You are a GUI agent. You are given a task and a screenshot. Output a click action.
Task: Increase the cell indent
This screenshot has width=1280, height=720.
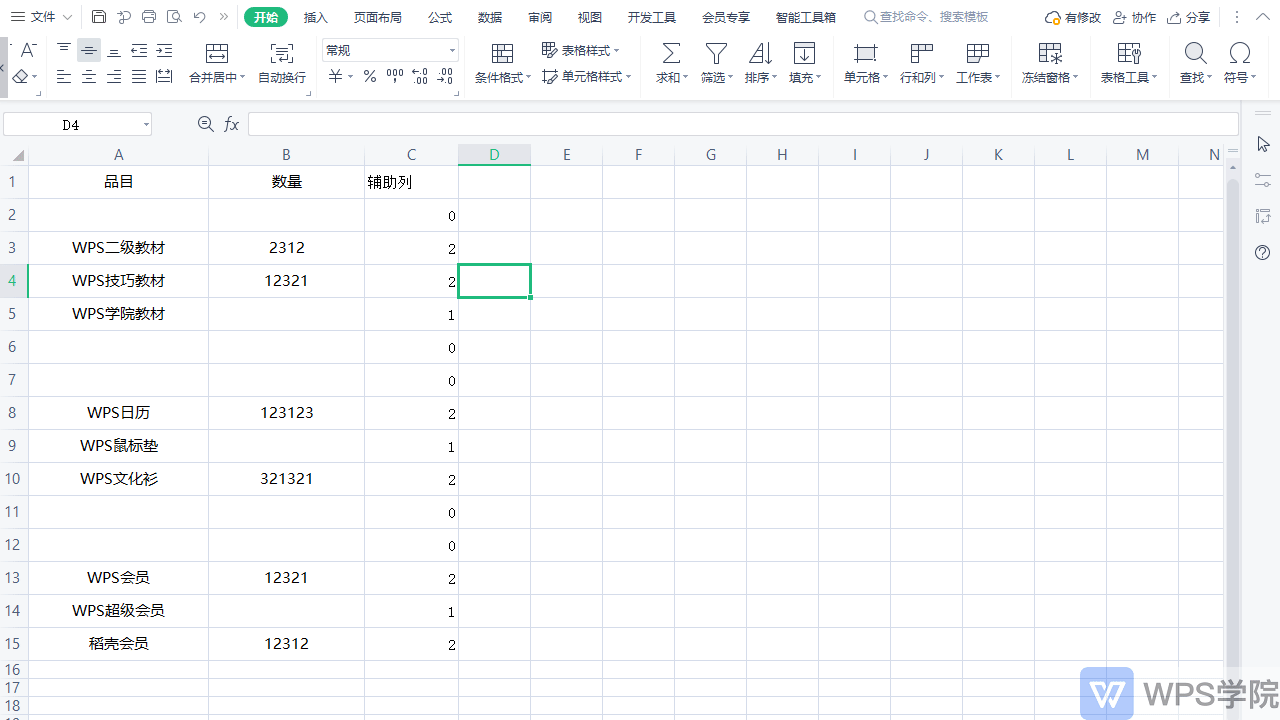[x=164, y=50]
